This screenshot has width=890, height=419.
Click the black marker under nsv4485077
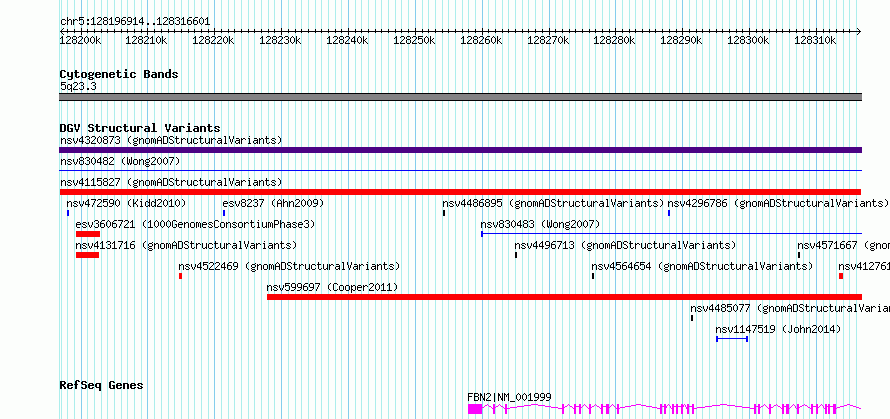(x=692, y=318)
